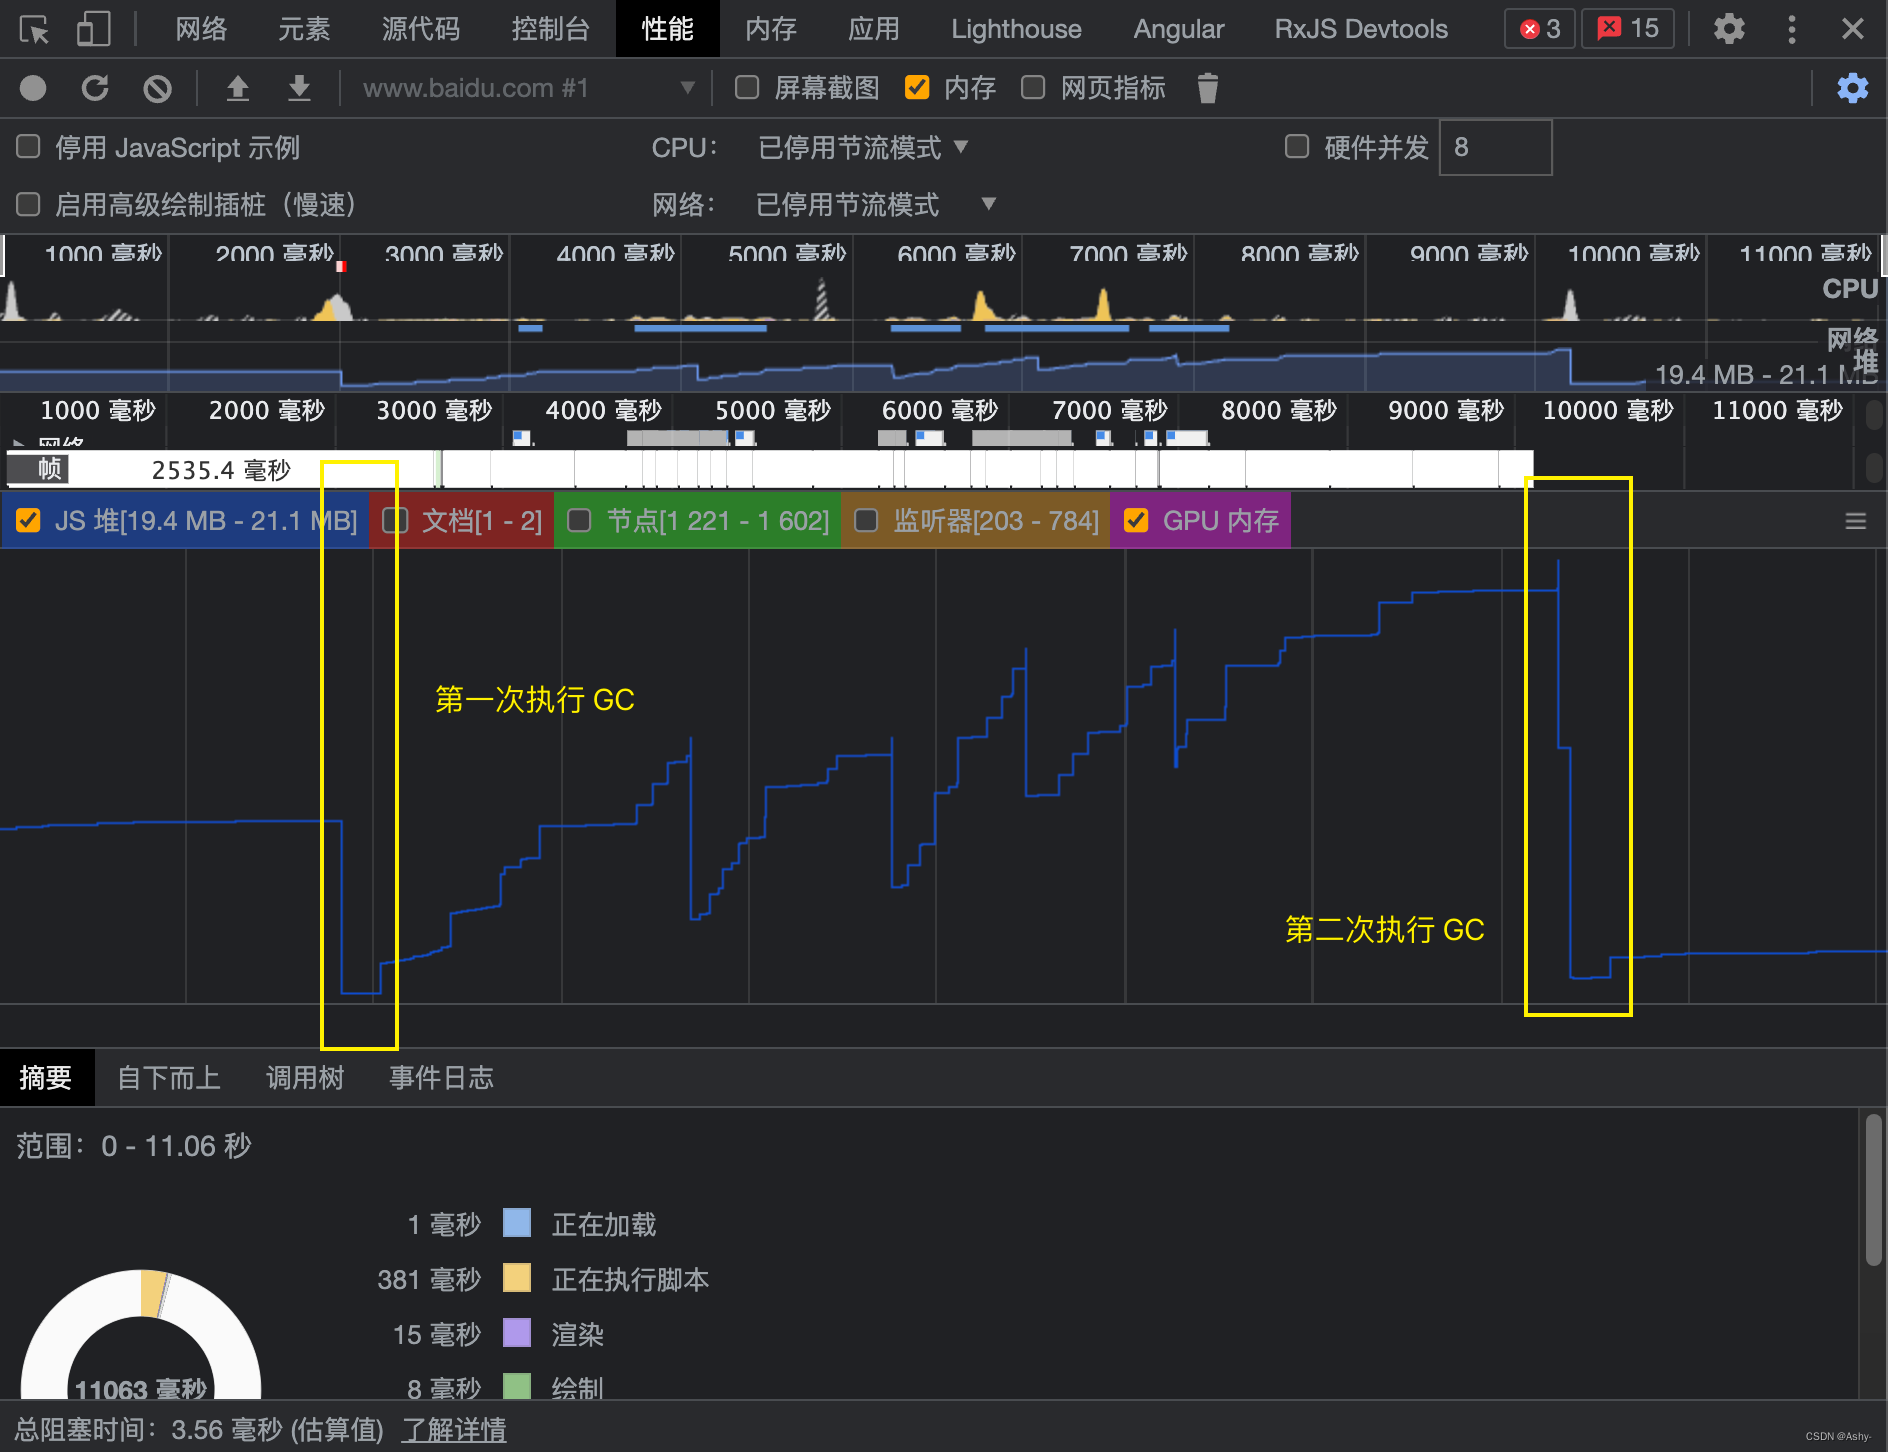Click the 了解详情 link
This screenshot has width=1888, height=1452.
(454, 1430)
